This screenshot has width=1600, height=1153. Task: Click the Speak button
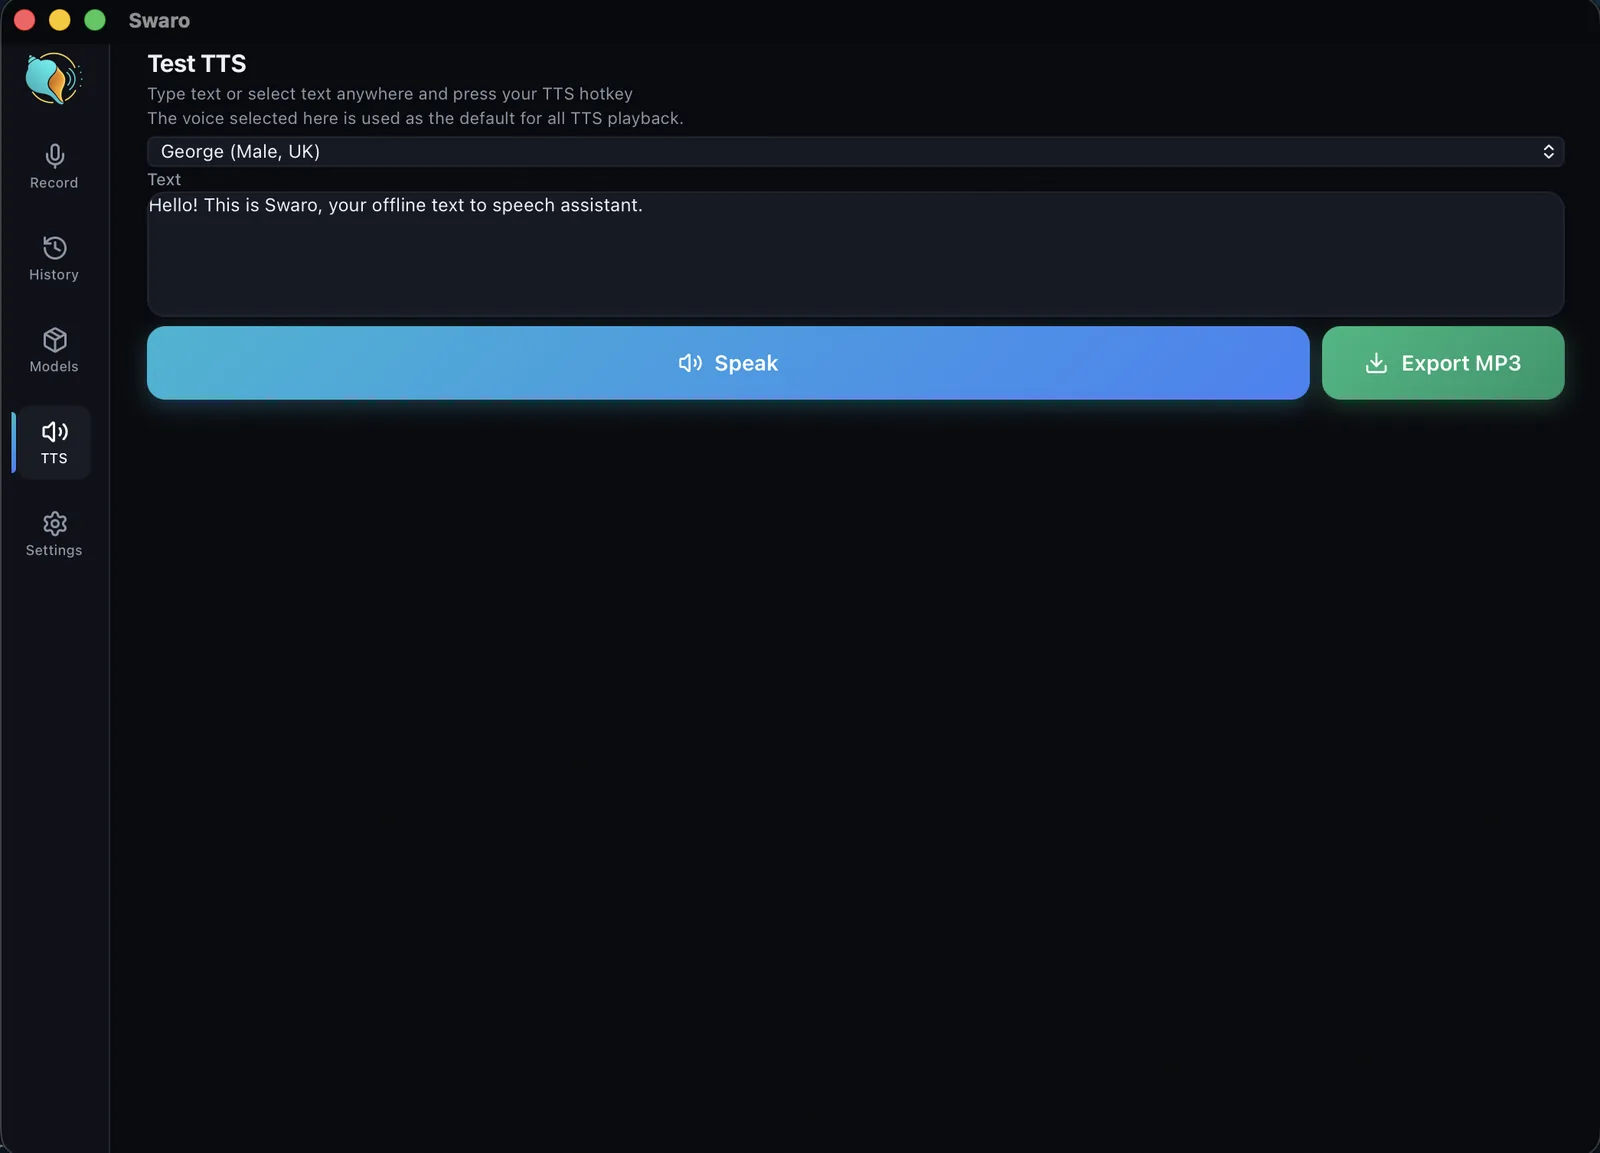point(728,363)
